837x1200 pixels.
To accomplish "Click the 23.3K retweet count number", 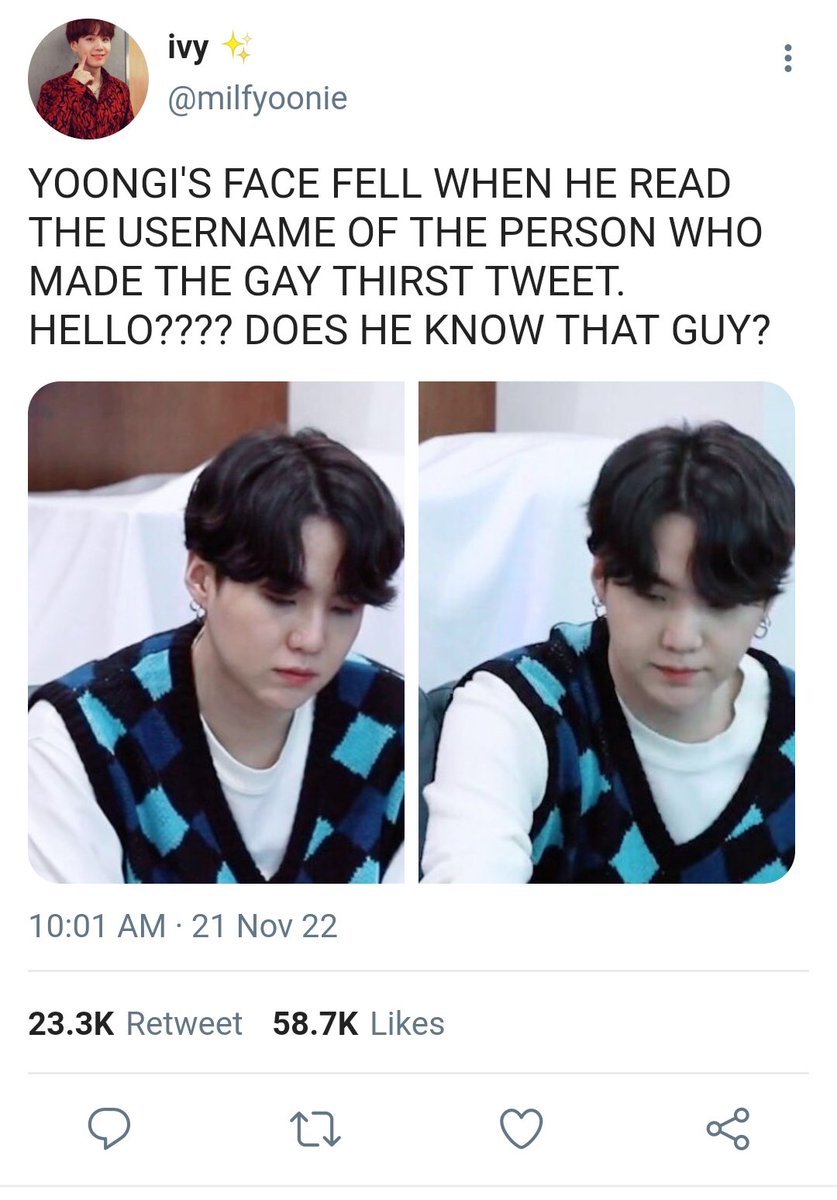I will pyautogui.click(x=72, y=1023).
